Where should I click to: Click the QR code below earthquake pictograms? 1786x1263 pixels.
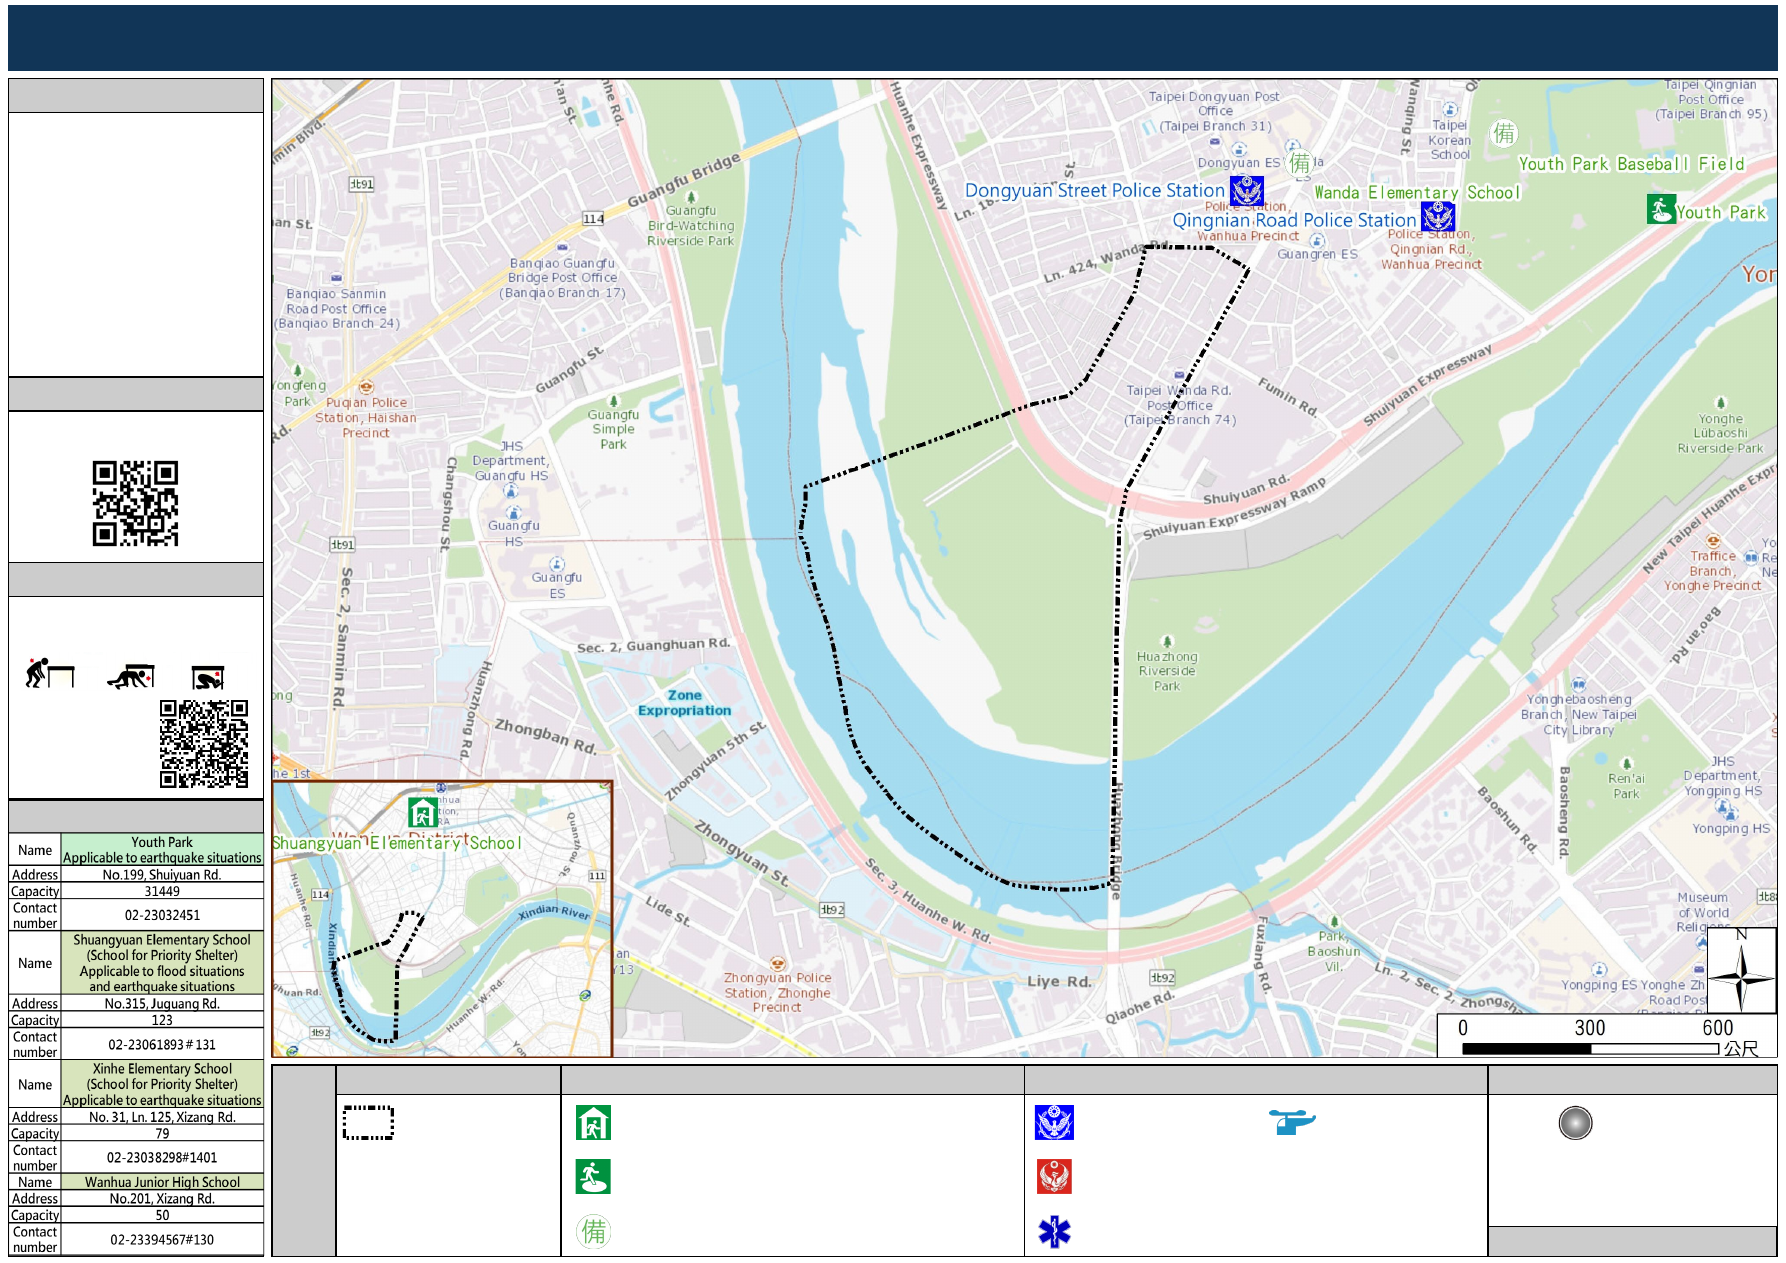click(x=204, y=744)
